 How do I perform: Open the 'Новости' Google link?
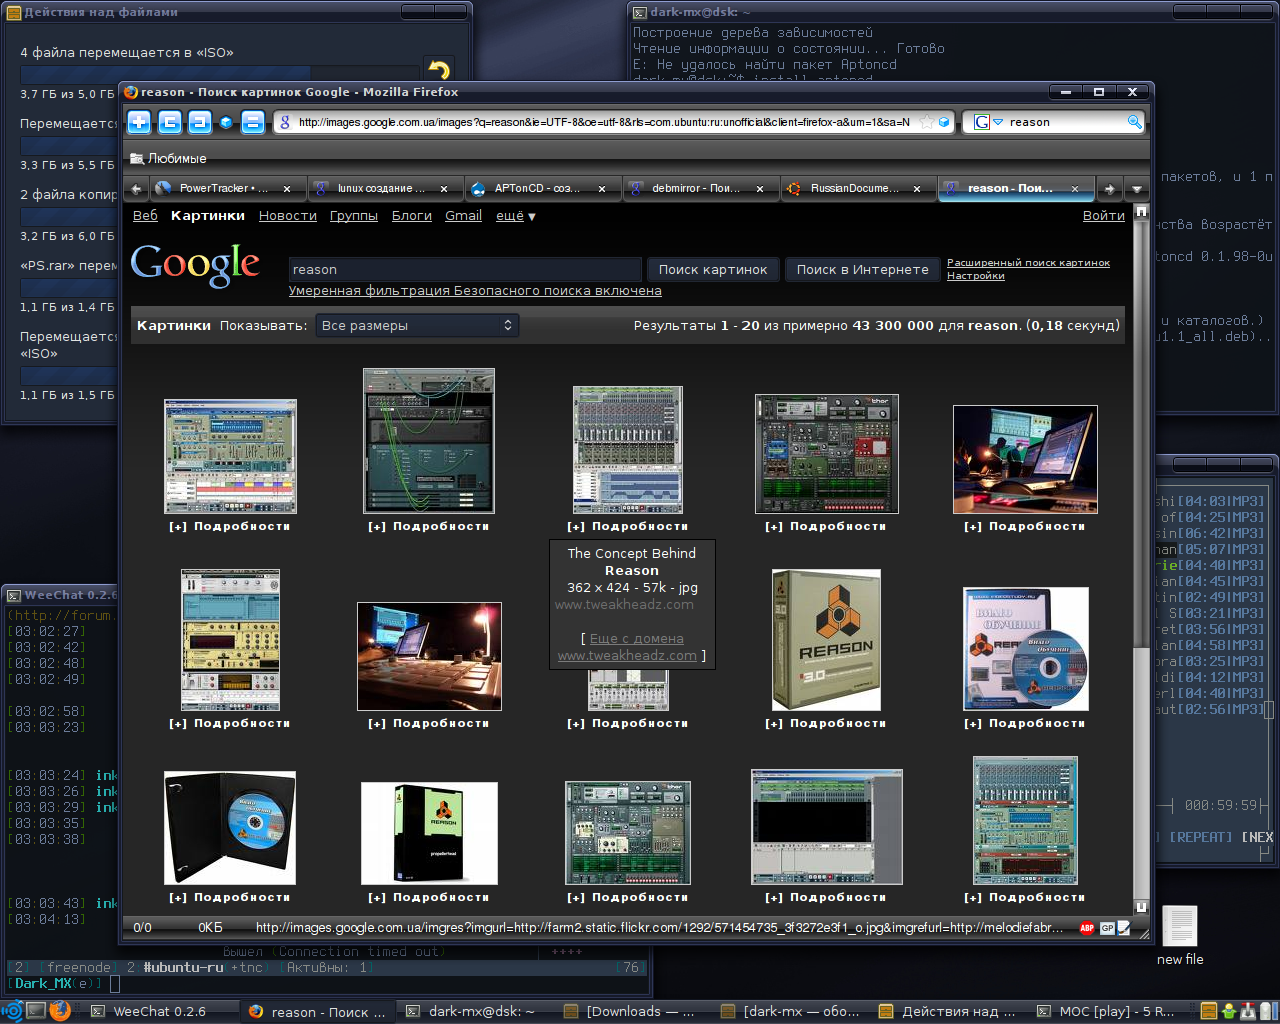pyautogui.click(x=288, y=216)
